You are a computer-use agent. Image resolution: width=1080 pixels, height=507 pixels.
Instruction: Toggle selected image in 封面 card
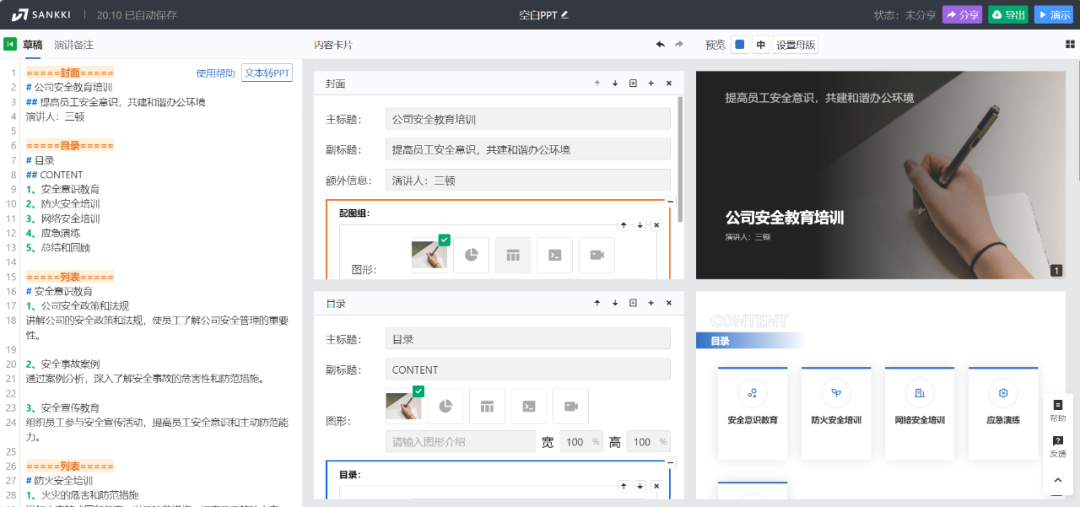click(429, 255)
